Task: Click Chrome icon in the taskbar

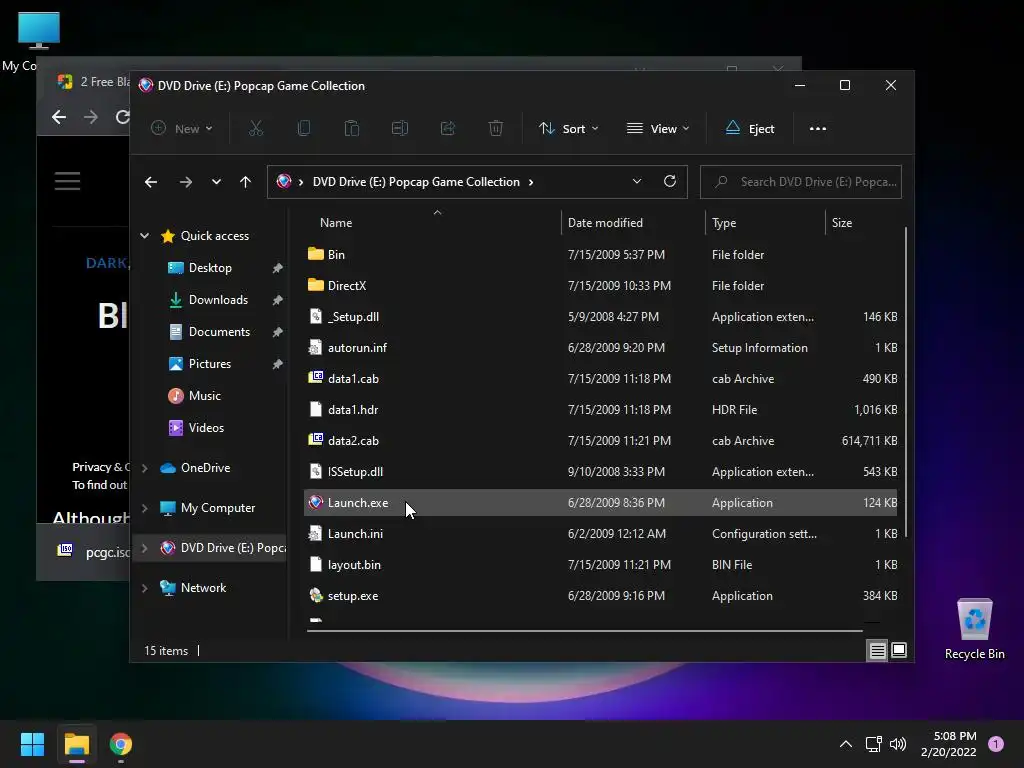Action: point(121,744)
